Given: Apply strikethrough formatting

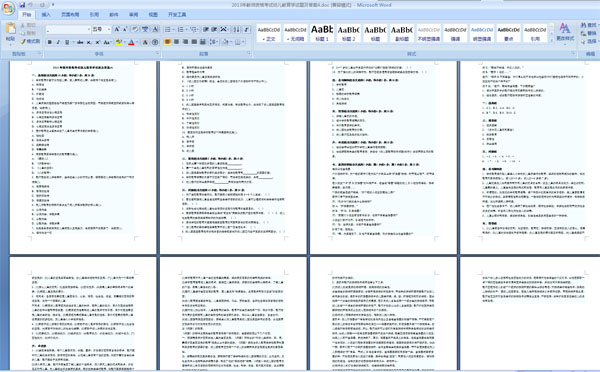Looking at the screenshot, I should pyautogui.click(x=80, y=42).
